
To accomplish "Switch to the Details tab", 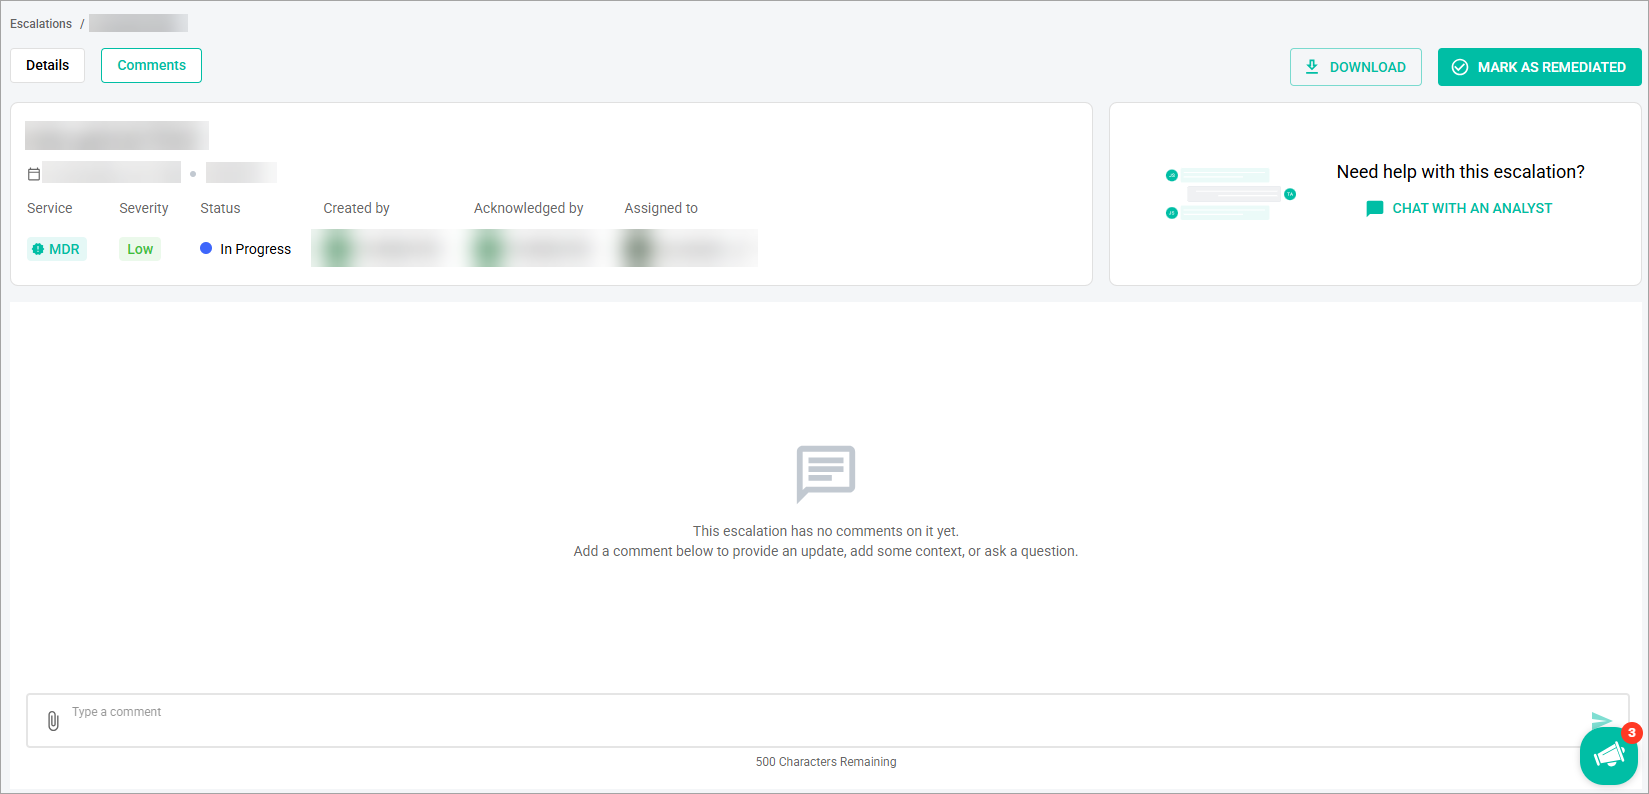I will tap(48, 65).
